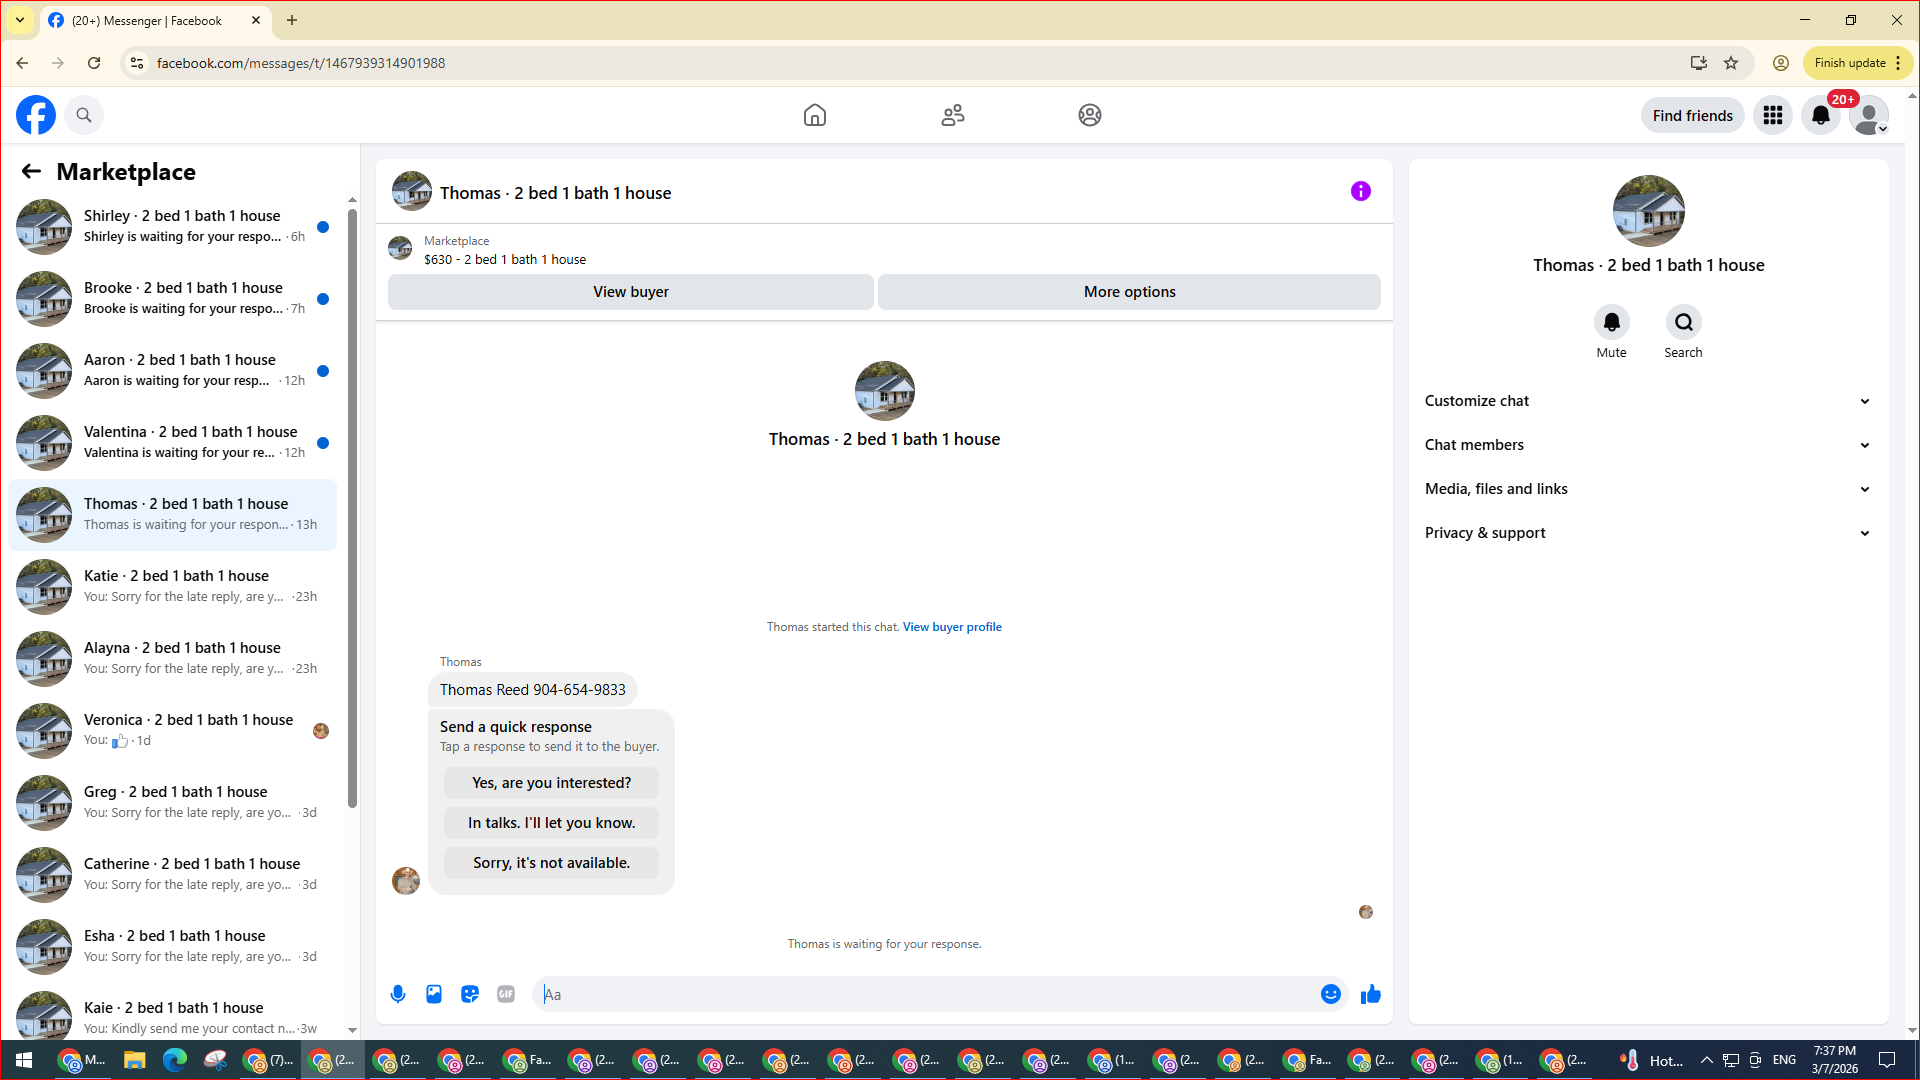Open the Friends icon in top navigation
The image size is (1920, 1080).
click(953, 115)
